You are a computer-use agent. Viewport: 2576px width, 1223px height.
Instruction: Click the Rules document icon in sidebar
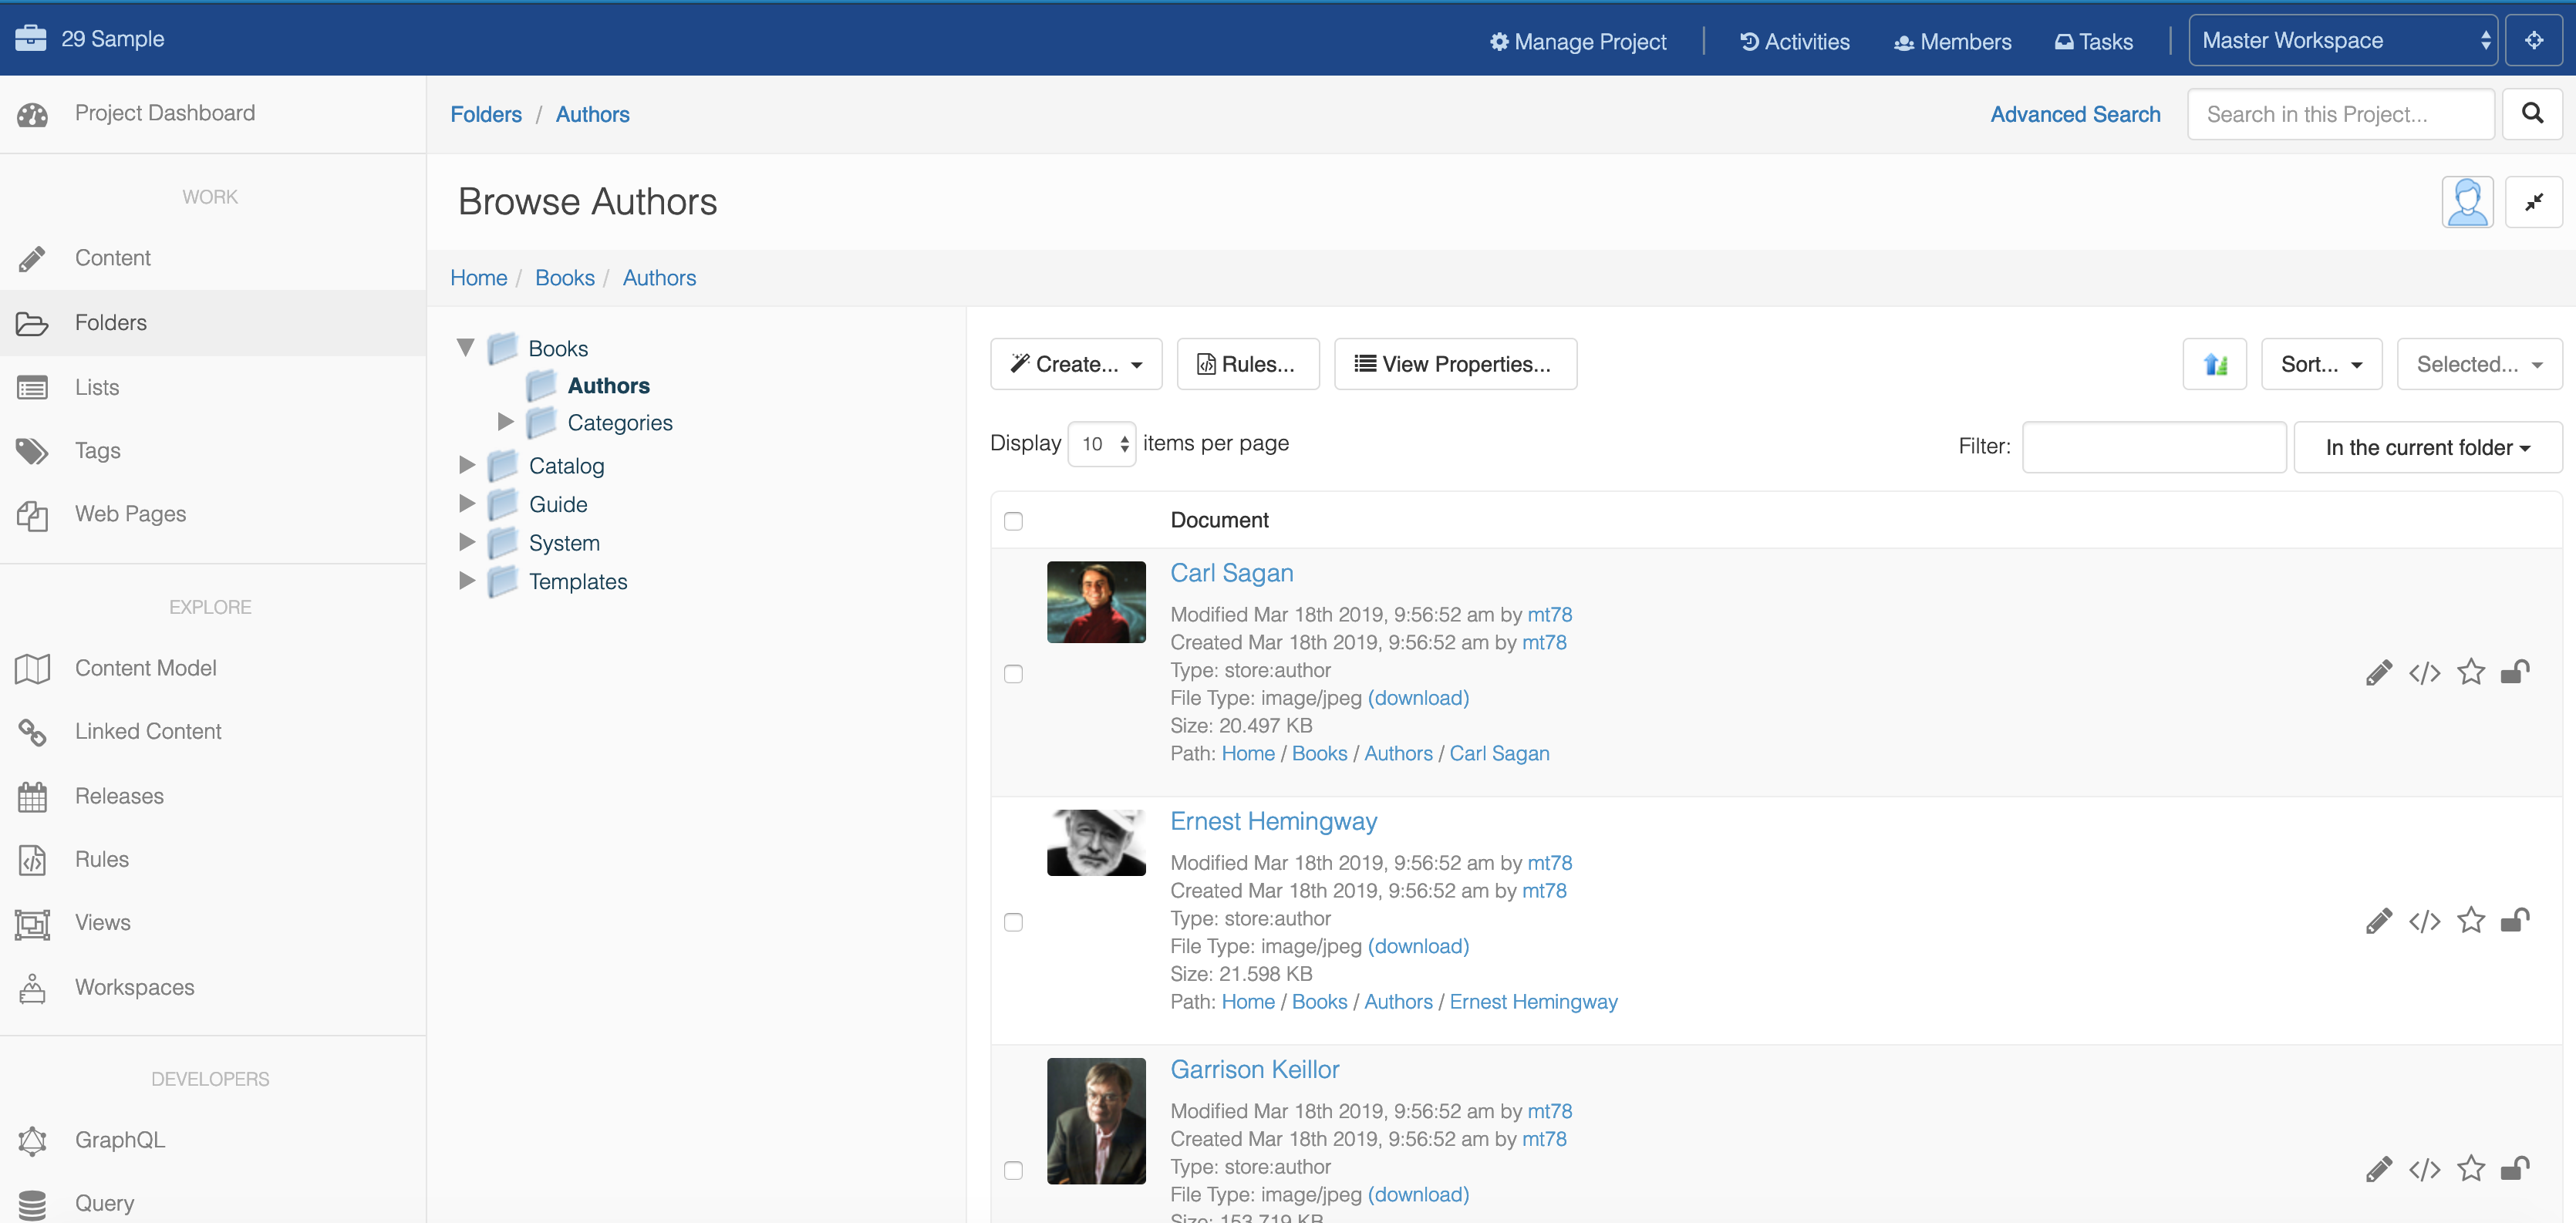(32, 860)
